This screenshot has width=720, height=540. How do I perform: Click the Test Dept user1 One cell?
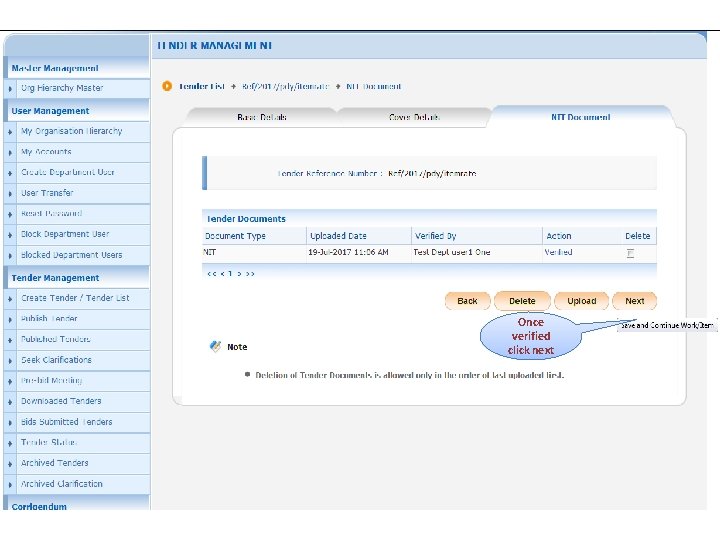(x=452, y=252)
